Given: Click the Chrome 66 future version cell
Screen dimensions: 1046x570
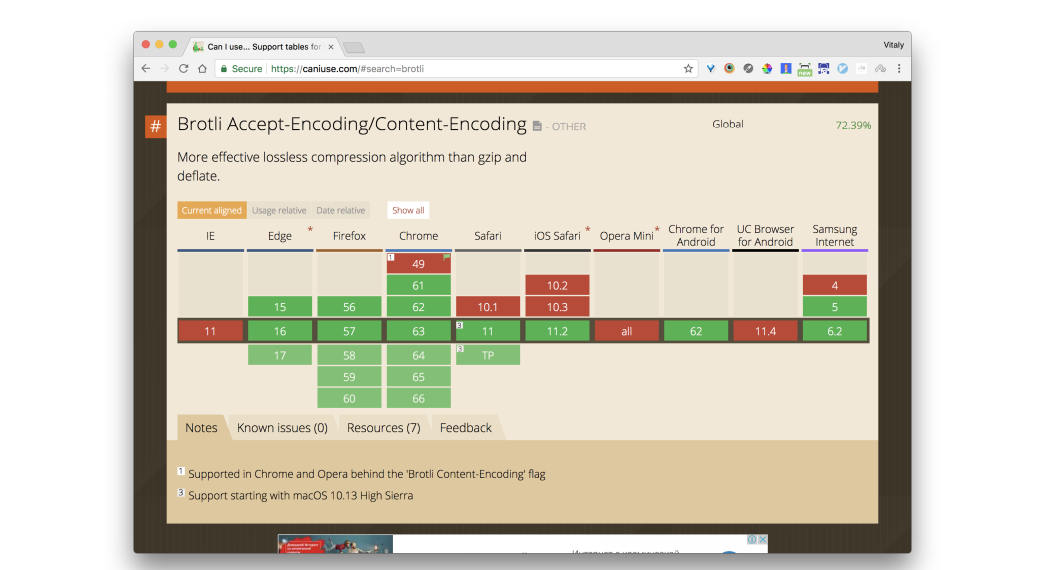Looking at the screenshot, I should (418, 398).
